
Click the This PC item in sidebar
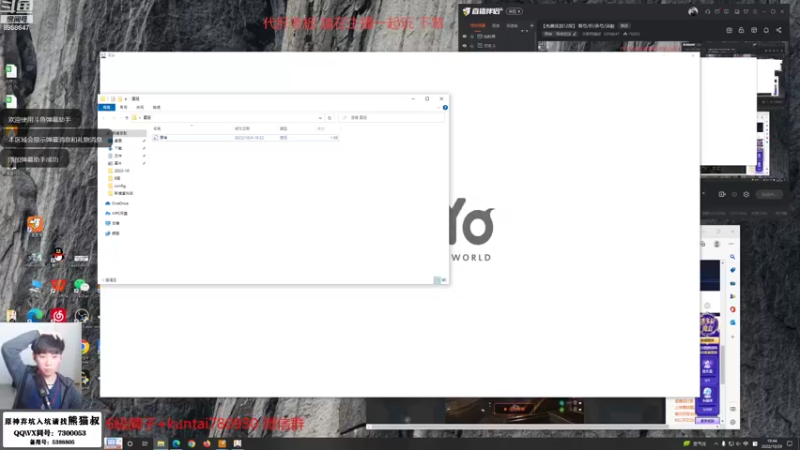tap(113, 223)
